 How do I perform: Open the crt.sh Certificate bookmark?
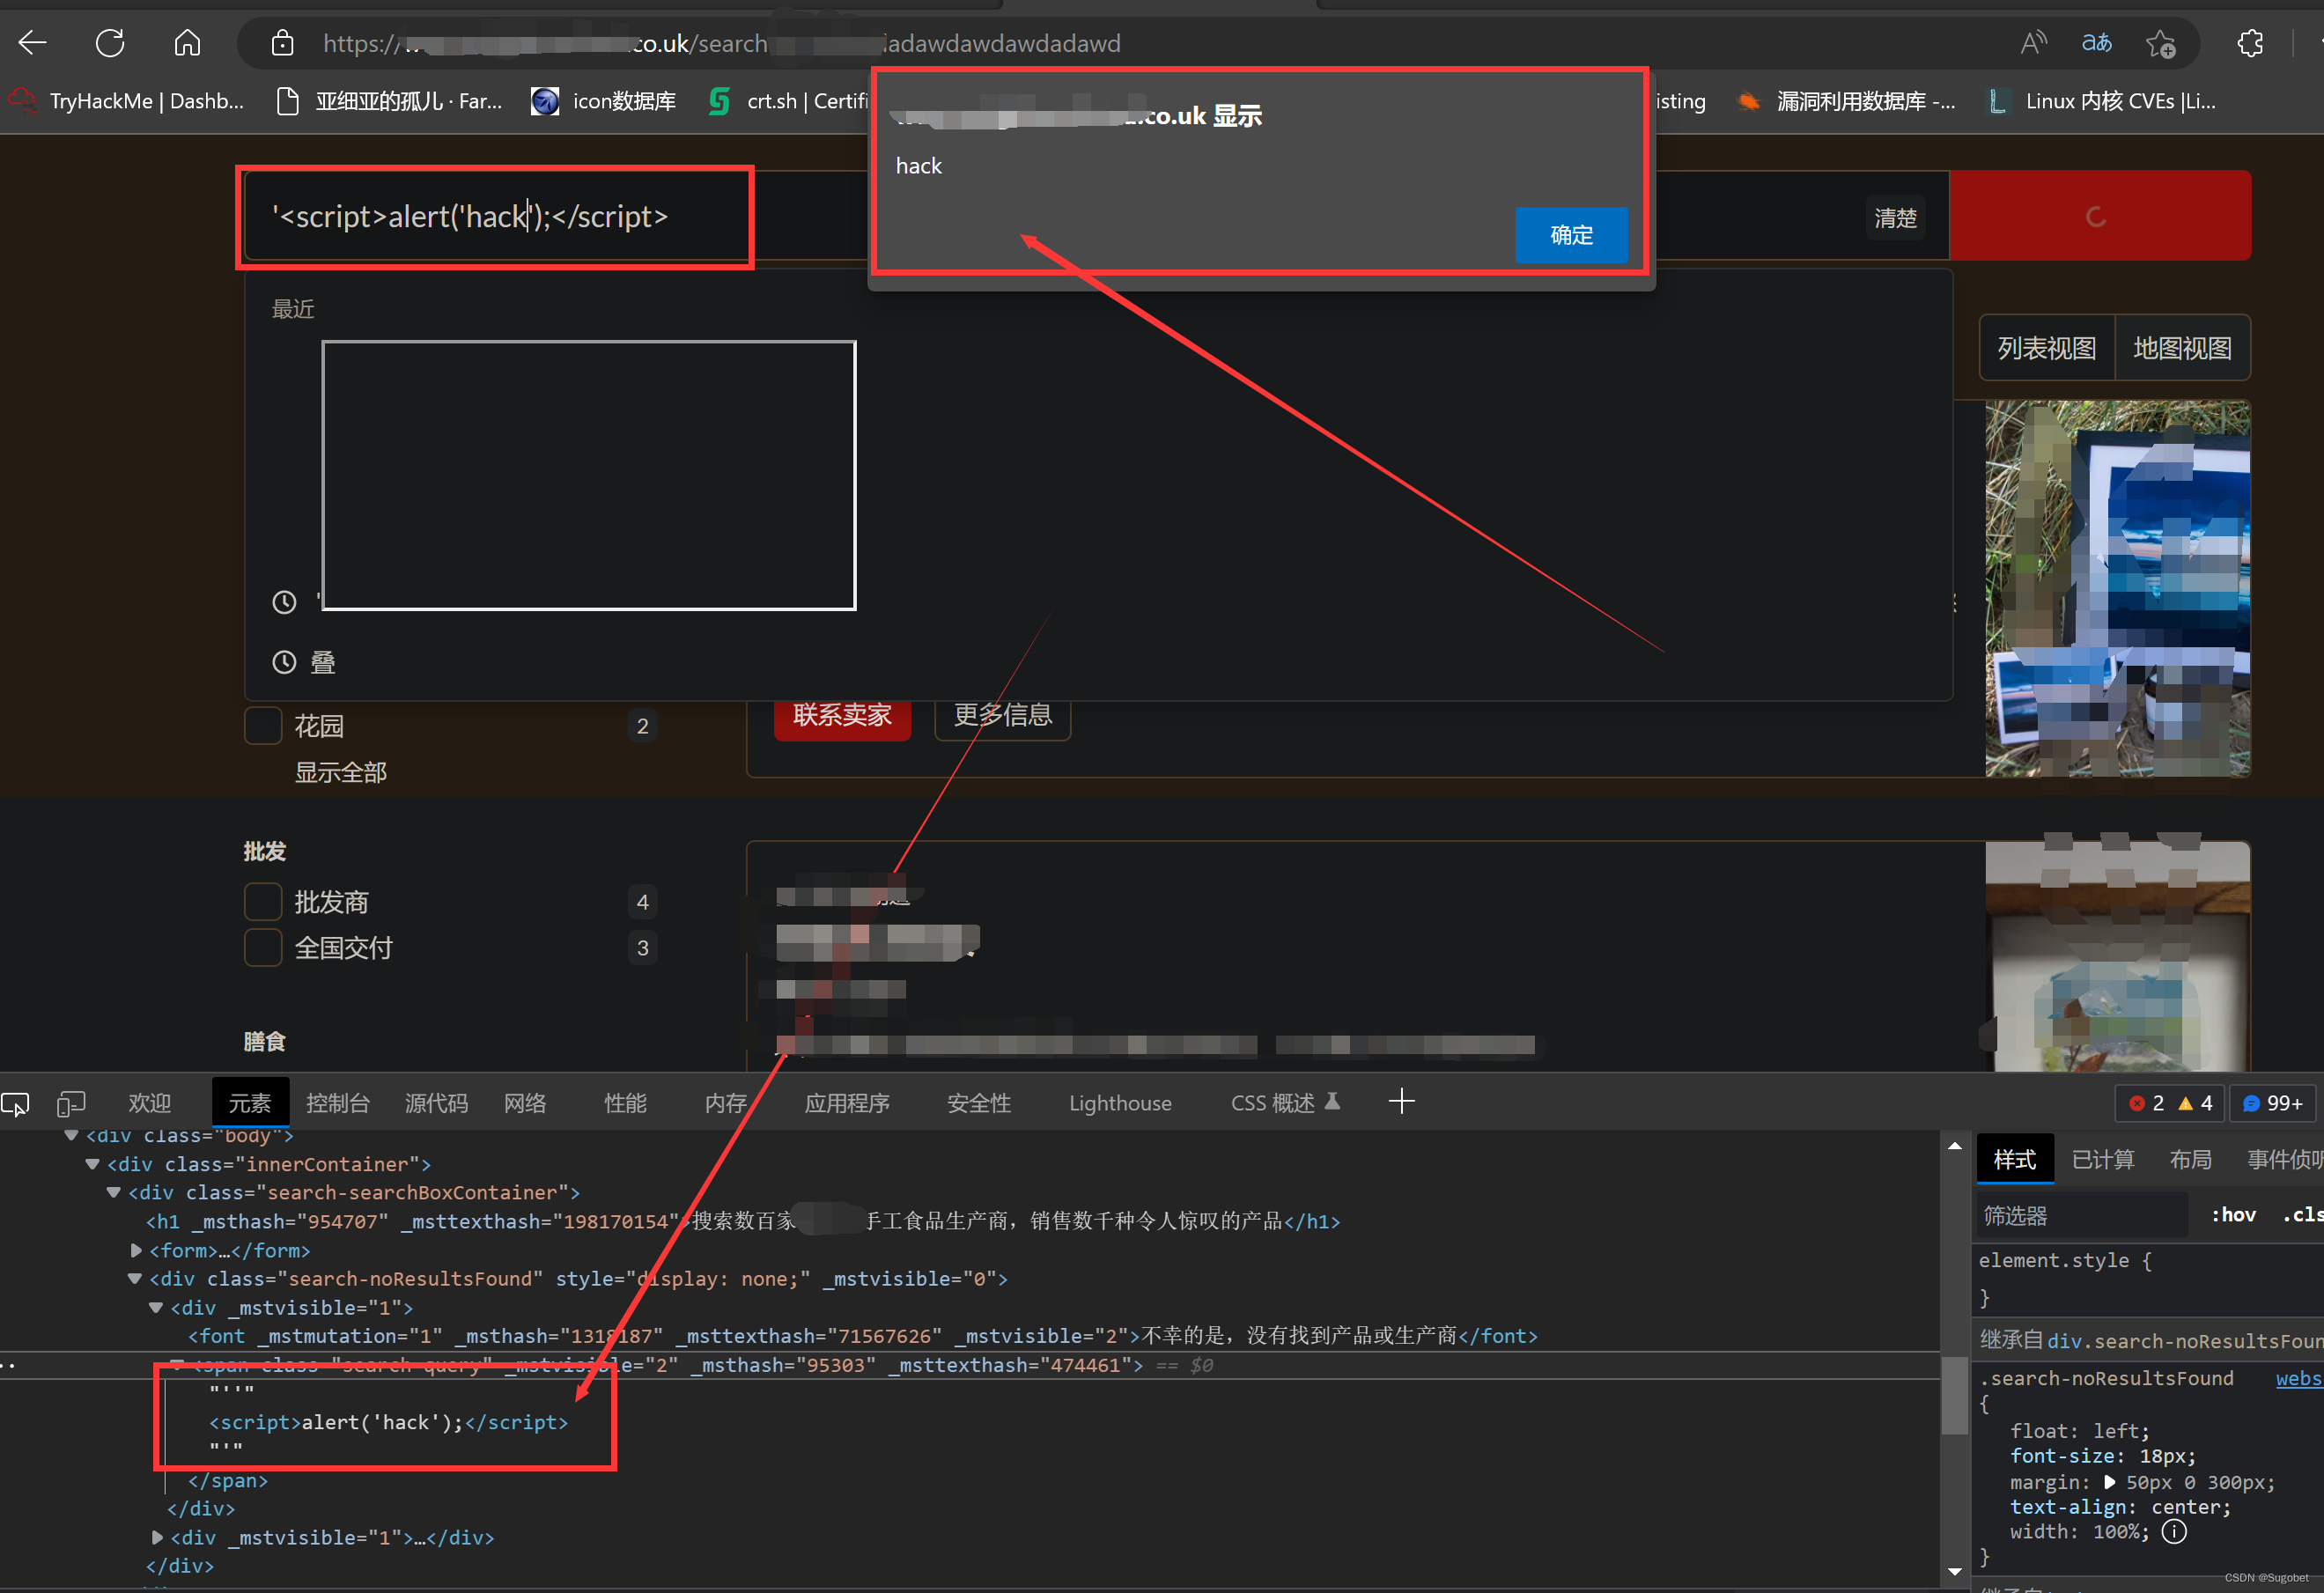pyautogui.click(x=787, y=101)
